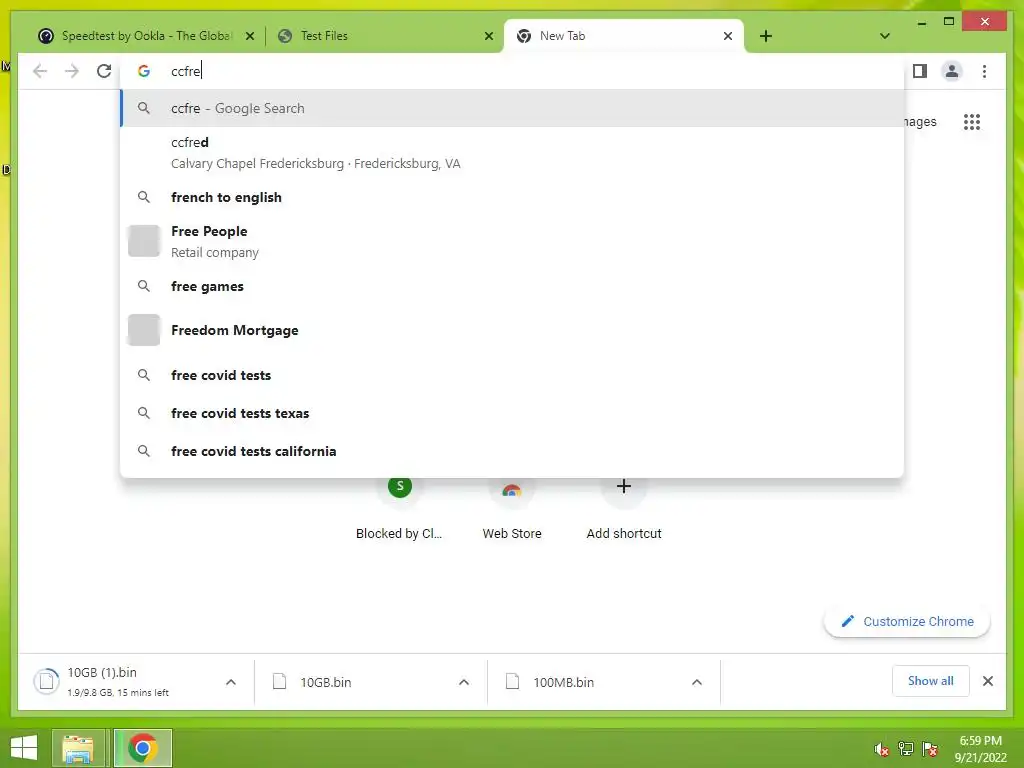1024x768 pixels.
Task: Click Show all downloads
Action: (931, 681)
